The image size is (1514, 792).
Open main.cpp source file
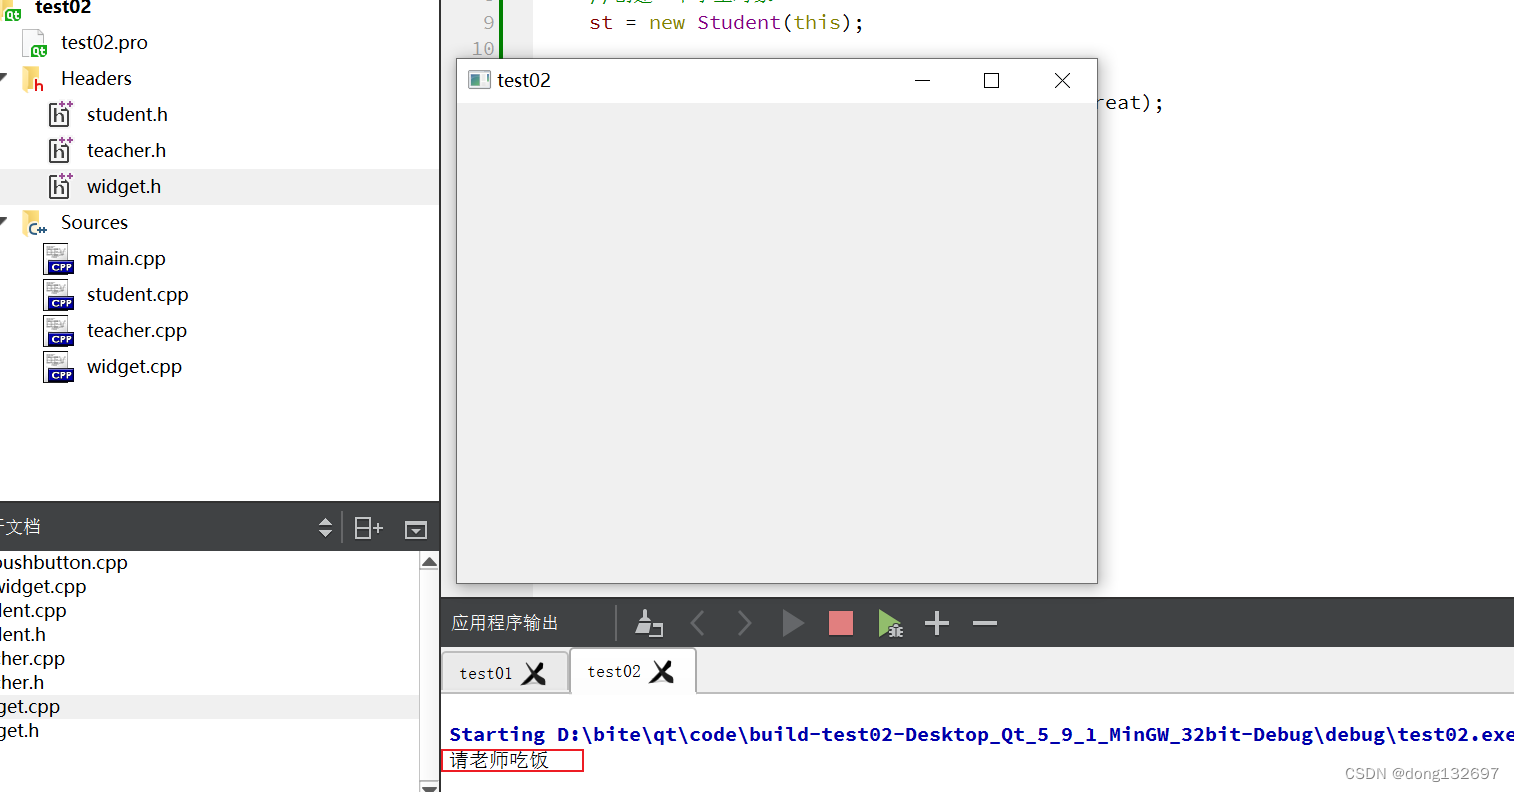(x=126, y=258)
